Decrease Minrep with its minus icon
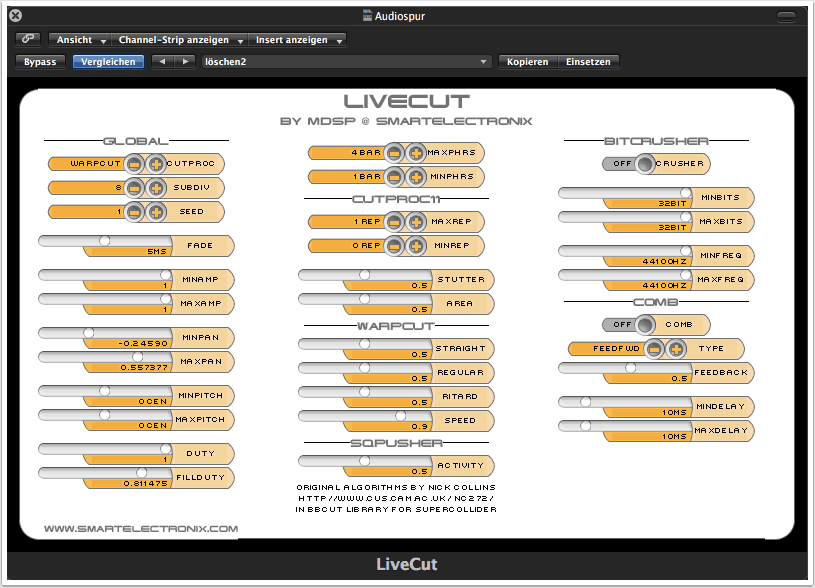Image resolution: width=815 pixels, height=588 pixels. pos(394,245)
